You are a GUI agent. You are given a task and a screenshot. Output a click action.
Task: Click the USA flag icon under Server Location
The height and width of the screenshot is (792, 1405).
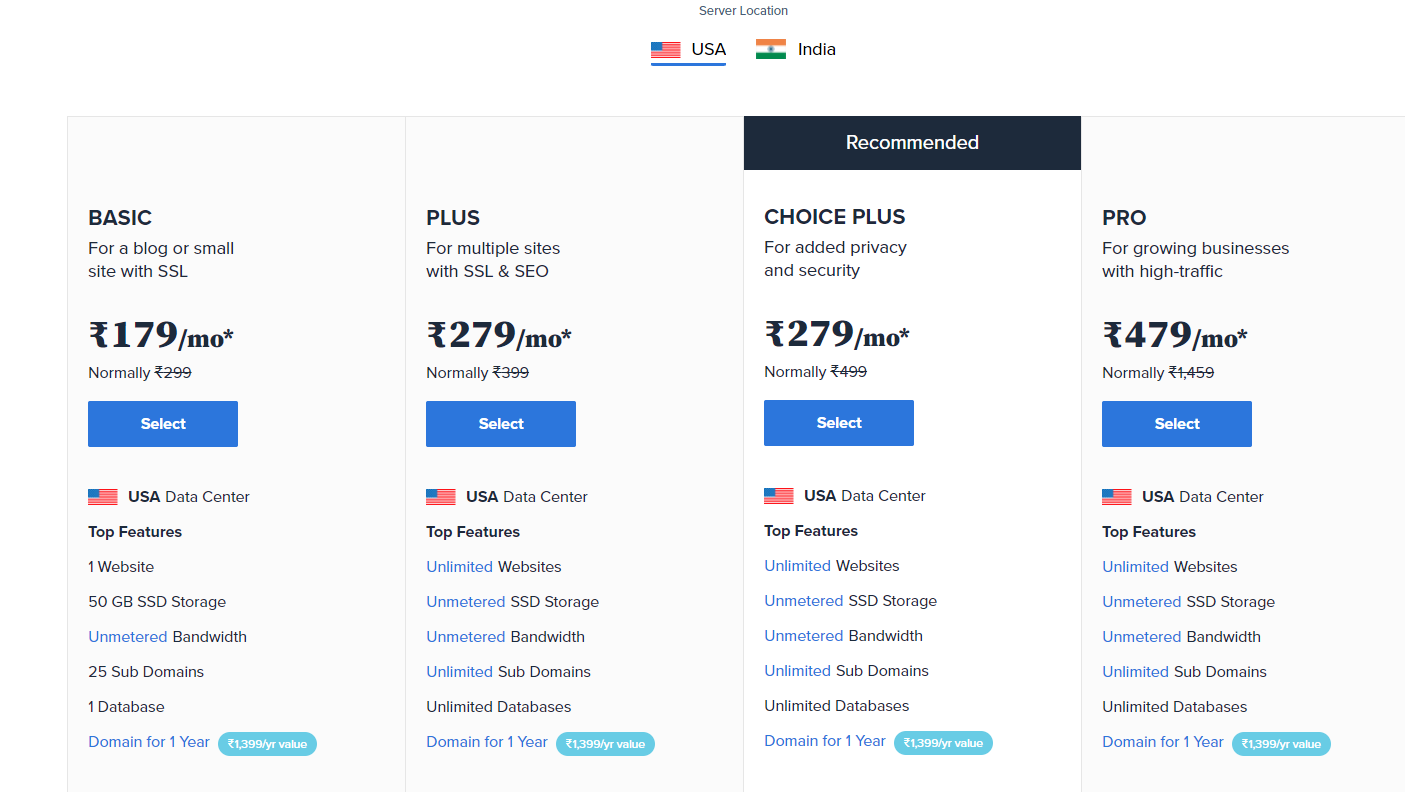coord(666,49)
